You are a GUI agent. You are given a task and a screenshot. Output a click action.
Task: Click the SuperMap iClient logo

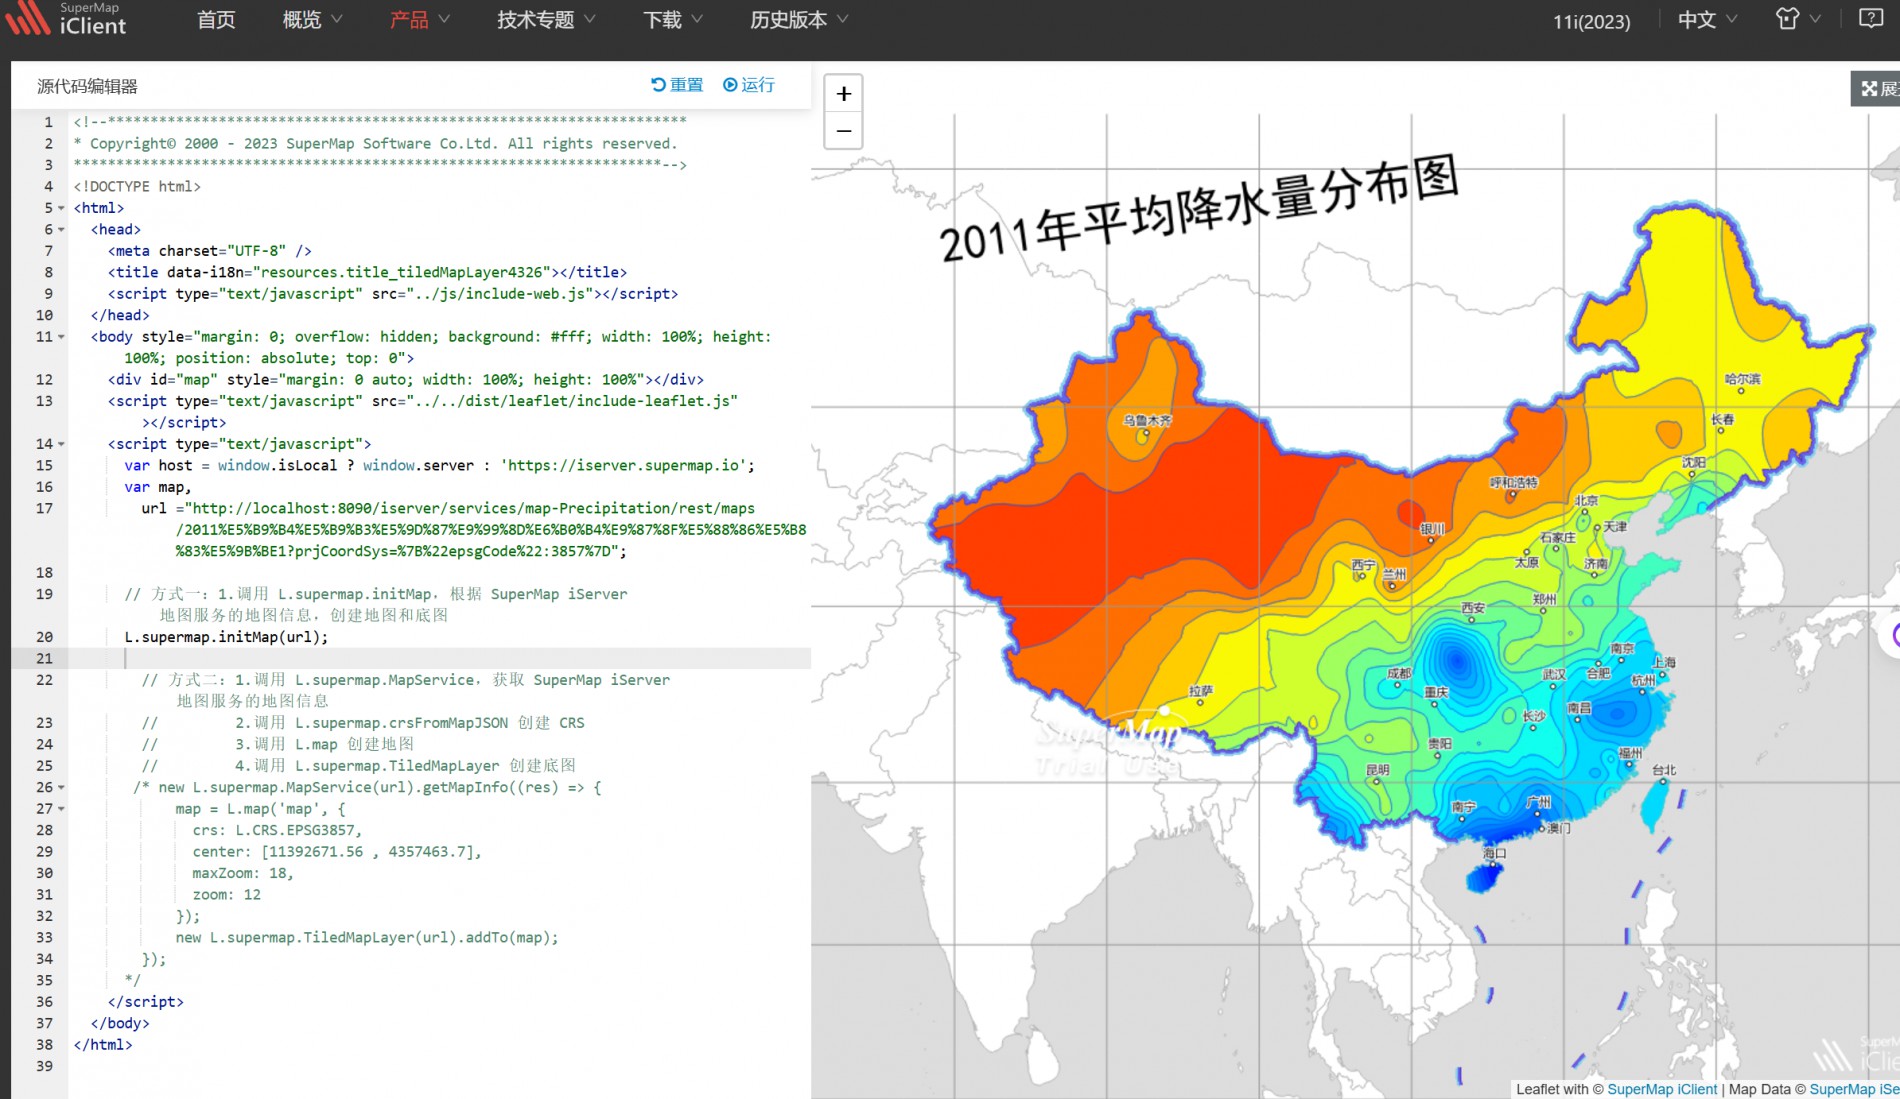click(66, 19)
